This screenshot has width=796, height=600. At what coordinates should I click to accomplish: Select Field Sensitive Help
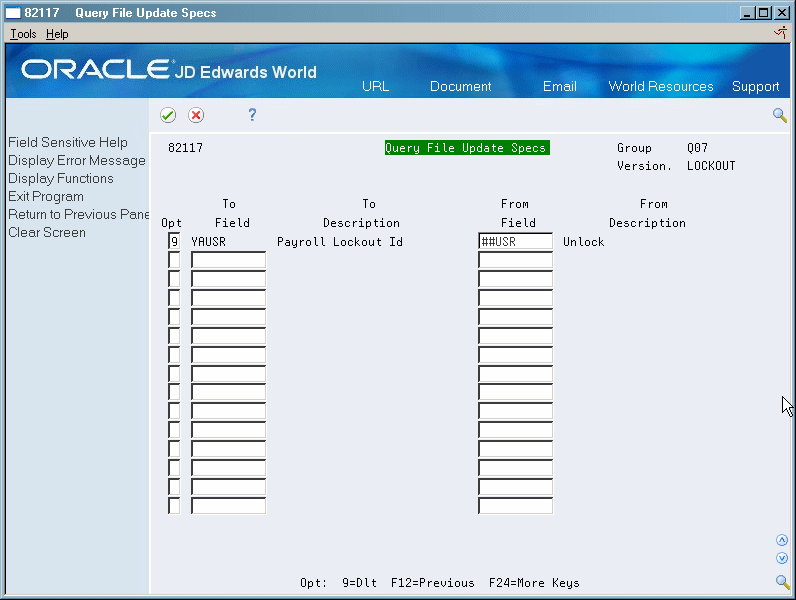click(68, 143)
